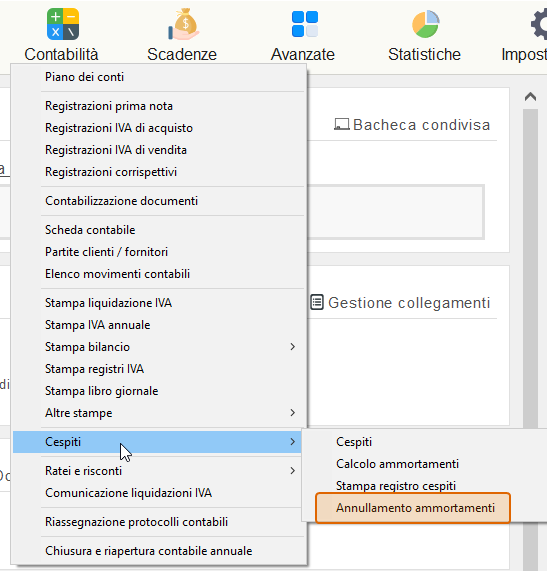Click the Scadenze toolbar label
Image resolution: width=547 pixels, height=571 pixels.
182,55
